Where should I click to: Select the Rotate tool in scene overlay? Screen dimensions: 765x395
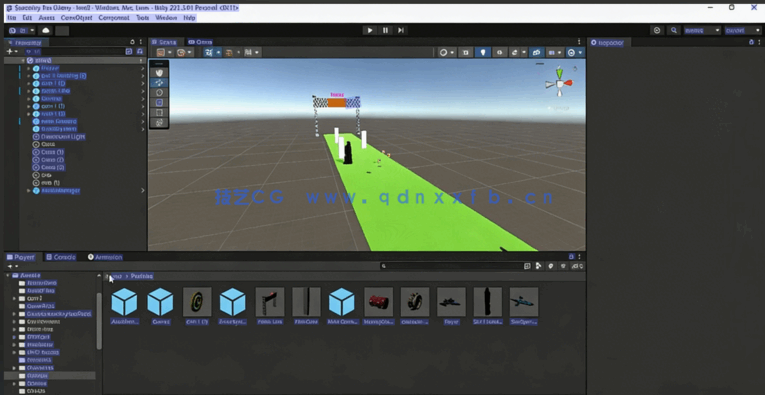(159, 93)
